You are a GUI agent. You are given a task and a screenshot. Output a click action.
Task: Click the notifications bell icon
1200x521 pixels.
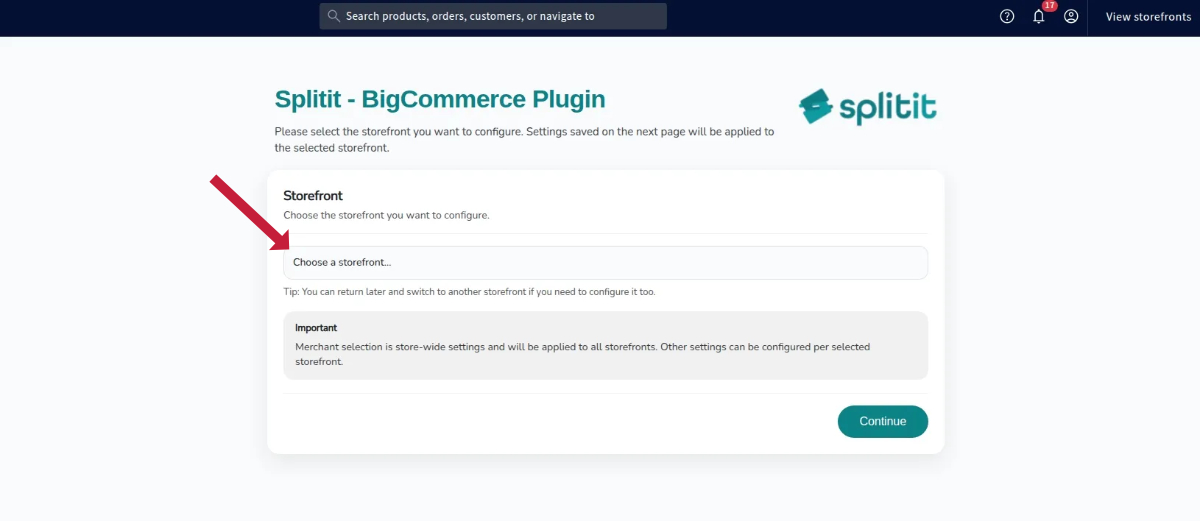[1039, 17]
